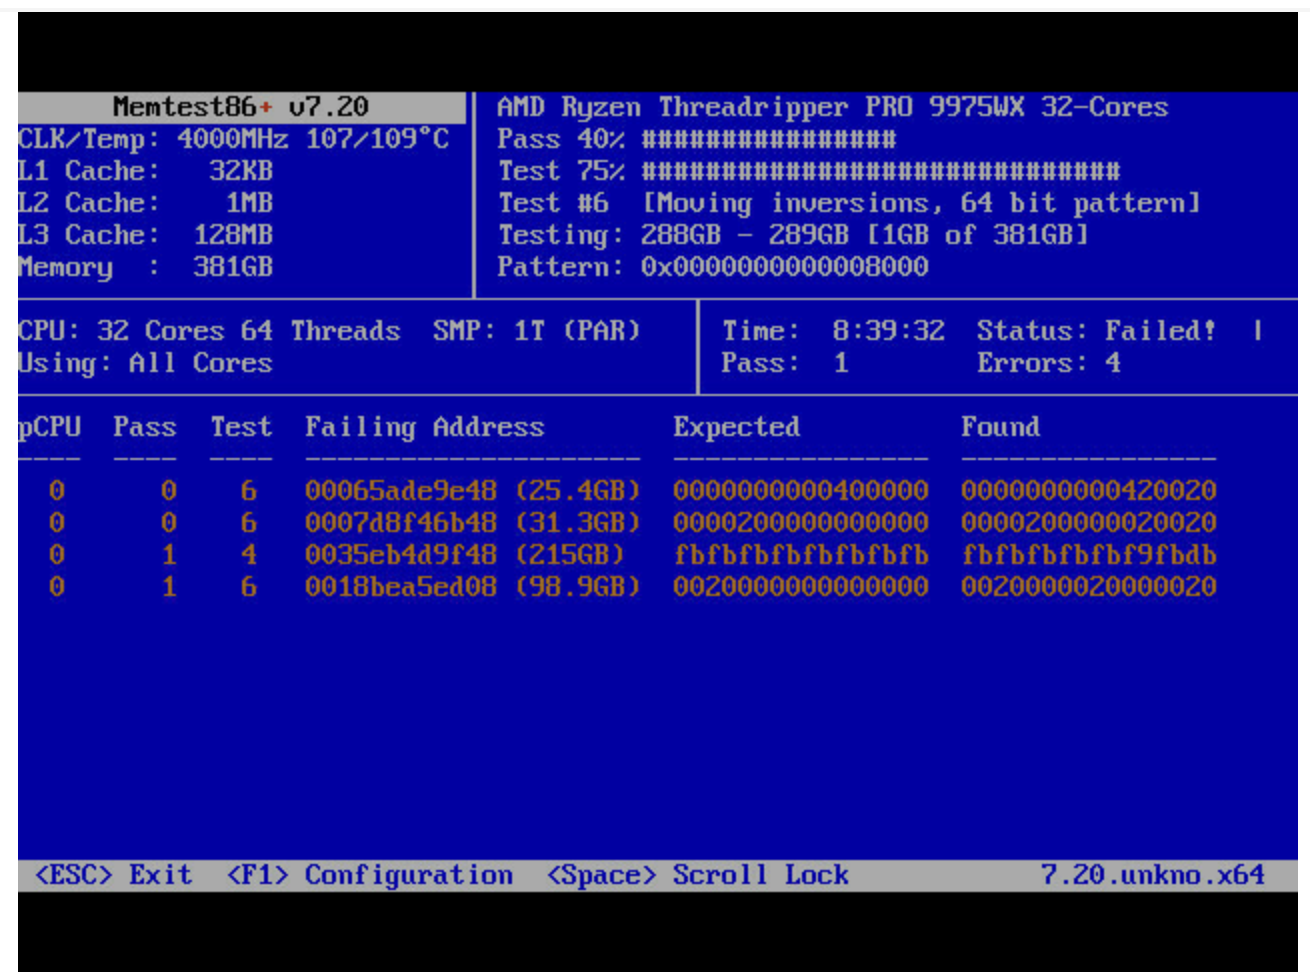Click the <ESC> Exit option
The image size is (1310, 976).
(x=113, y=875)
